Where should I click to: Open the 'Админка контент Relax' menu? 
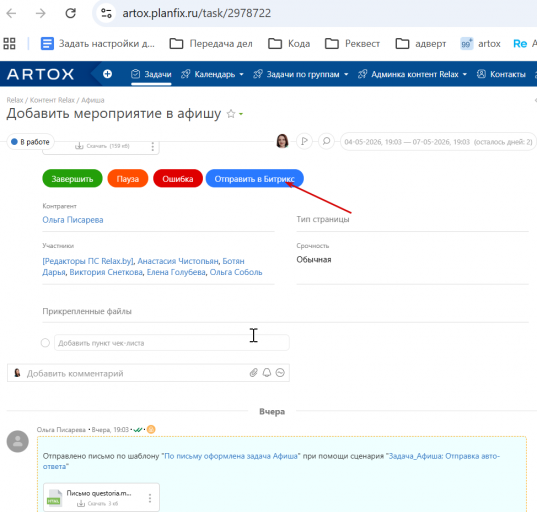(x=412, y=74)
